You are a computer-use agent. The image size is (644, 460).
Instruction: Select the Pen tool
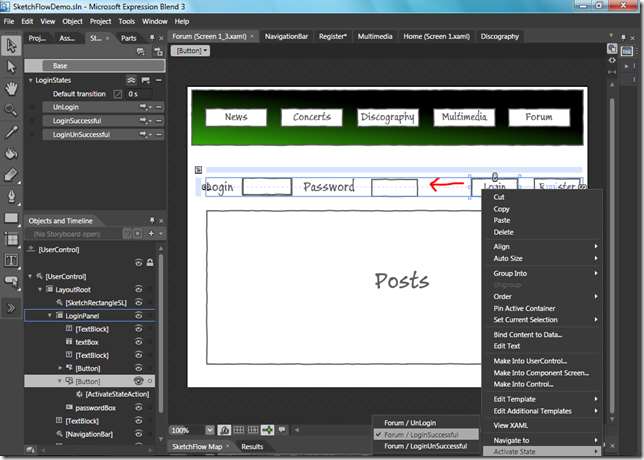tap(11, 196)
